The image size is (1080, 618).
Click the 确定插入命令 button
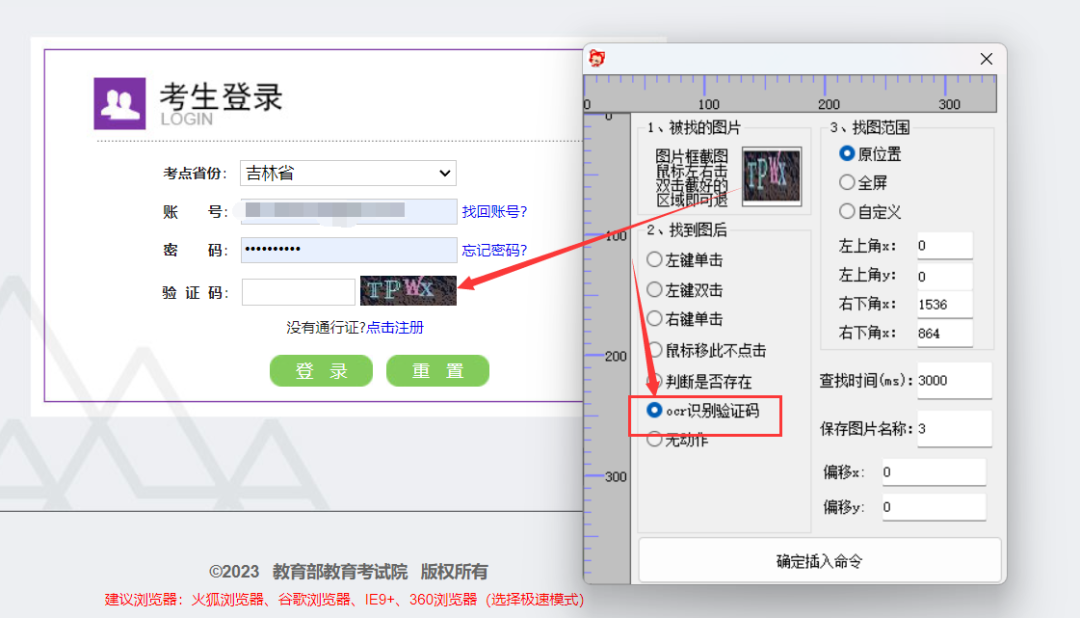point(819,561)
